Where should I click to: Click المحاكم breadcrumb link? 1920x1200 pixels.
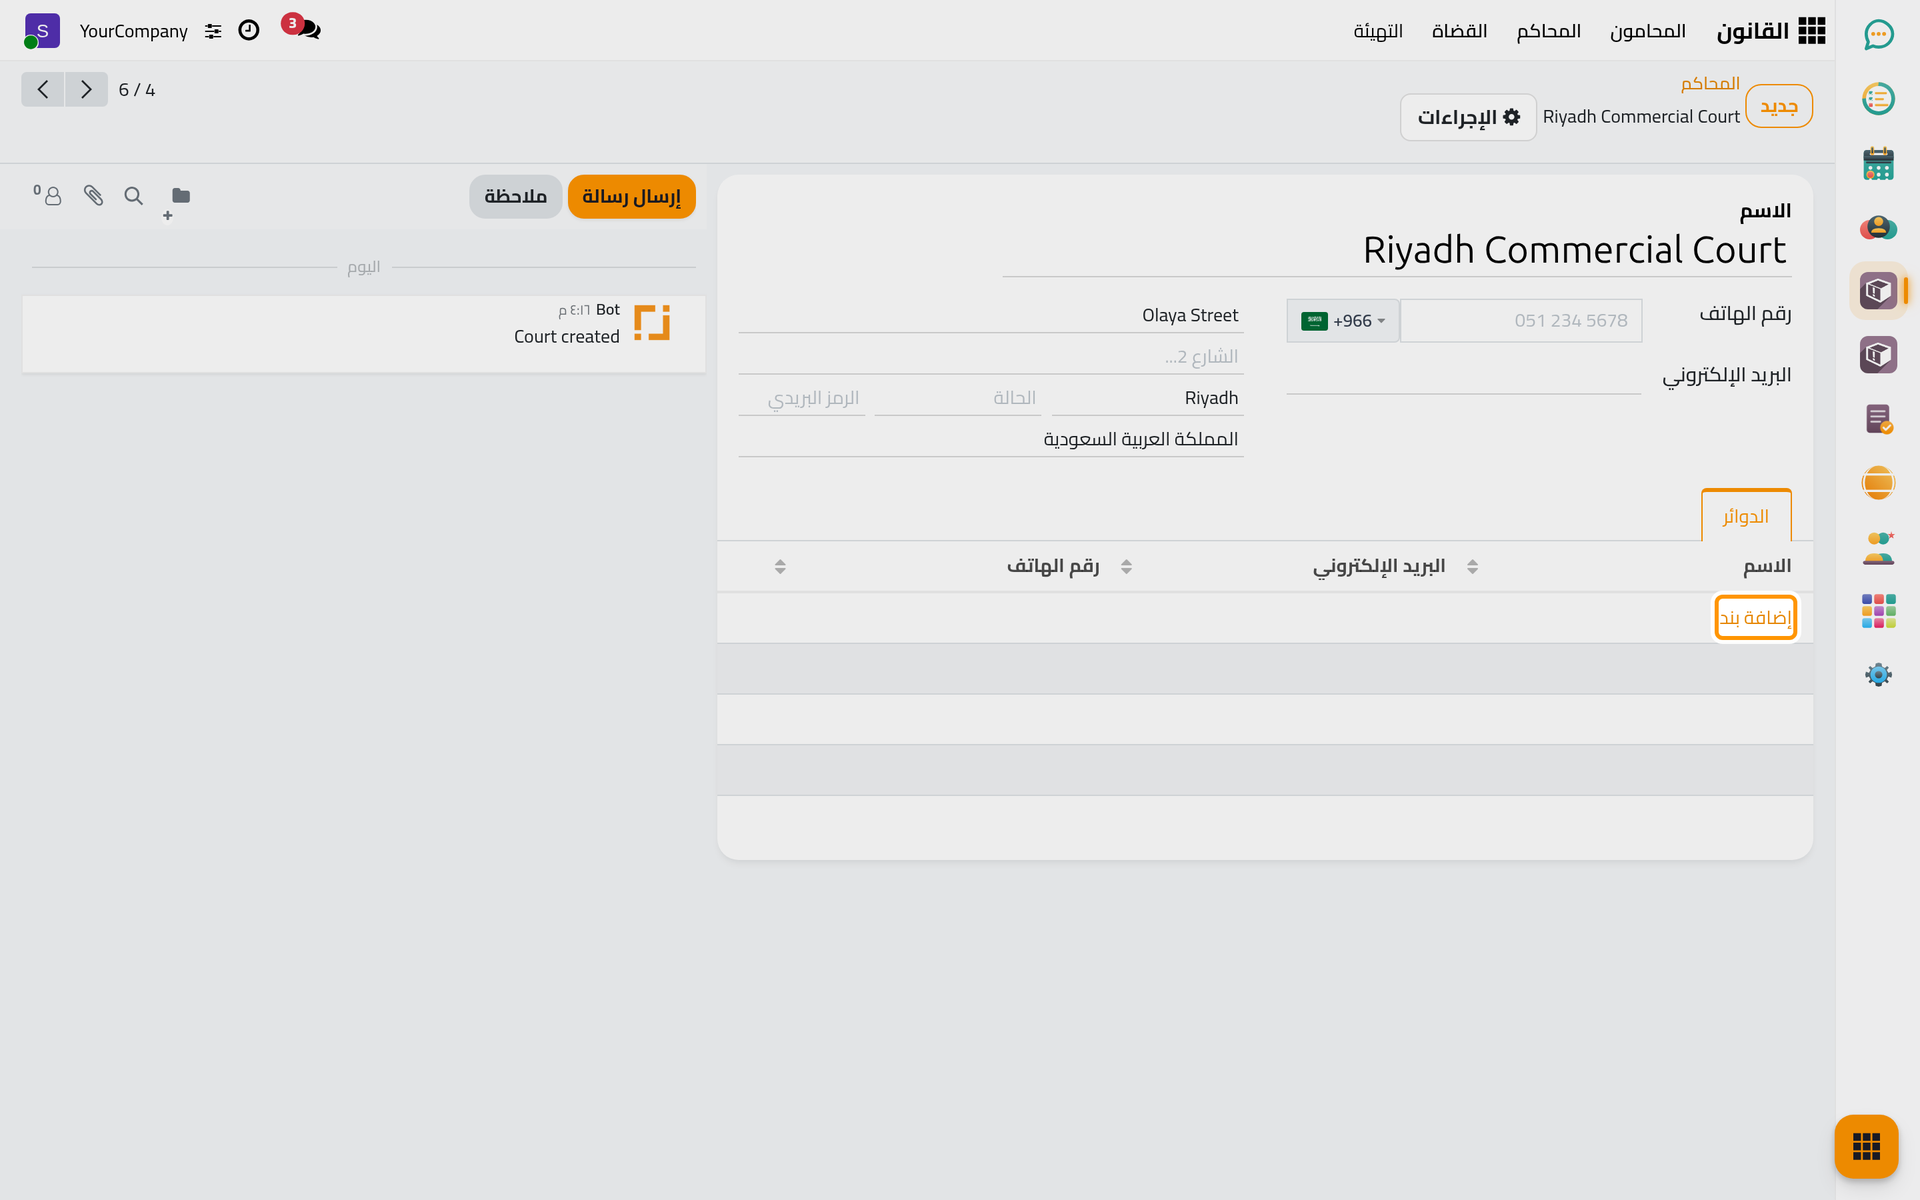1710,83
